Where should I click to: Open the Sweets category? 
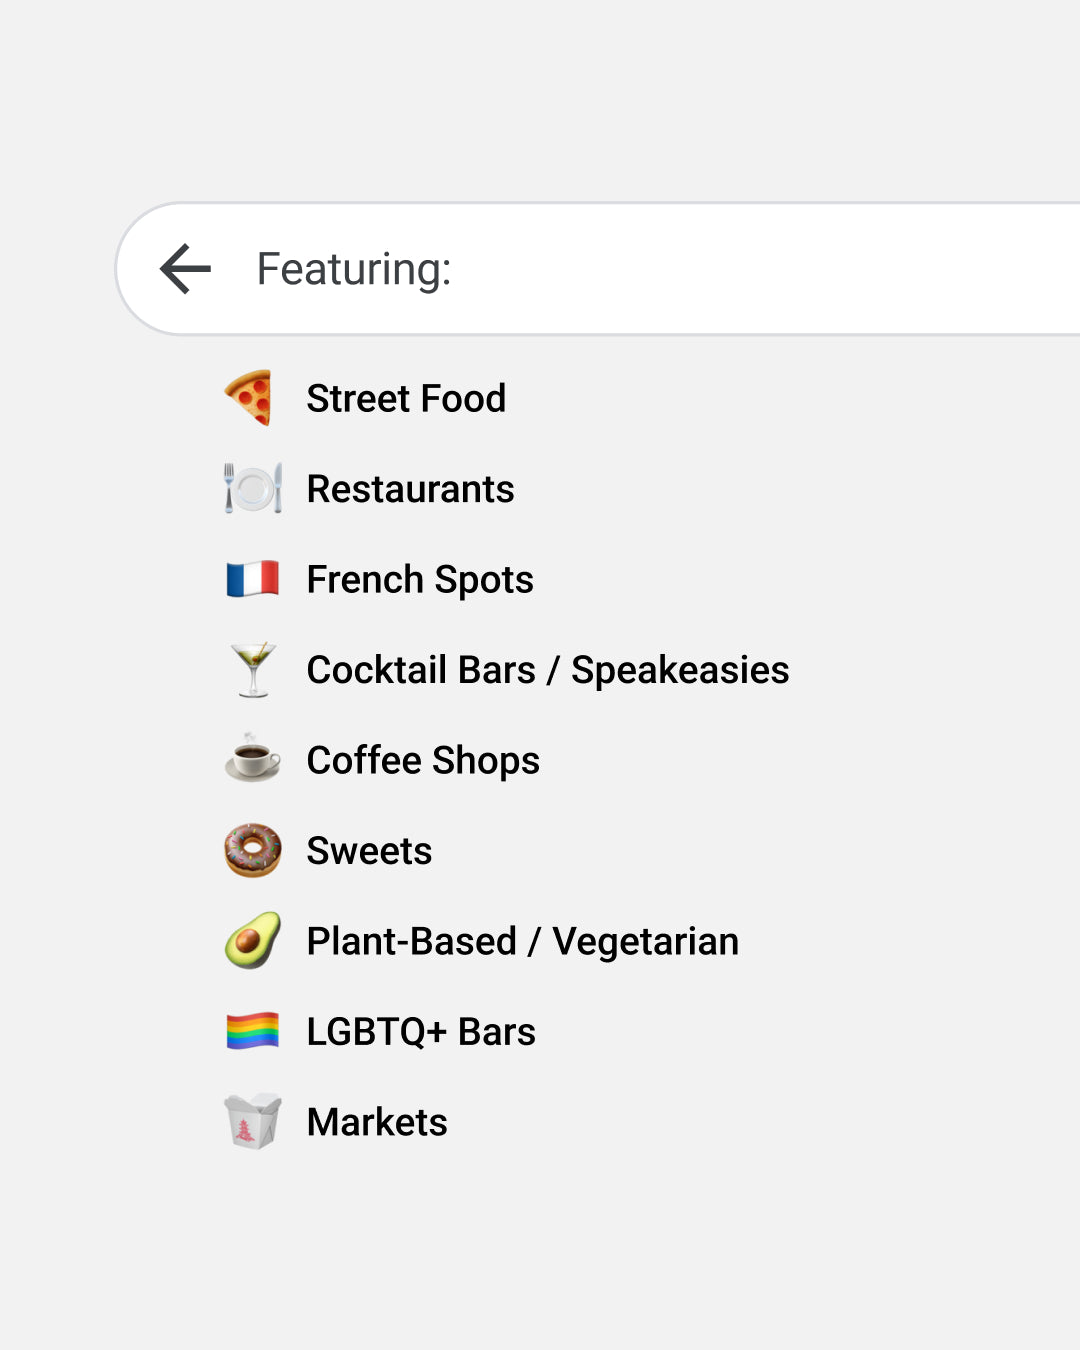(x=369, y=851)
